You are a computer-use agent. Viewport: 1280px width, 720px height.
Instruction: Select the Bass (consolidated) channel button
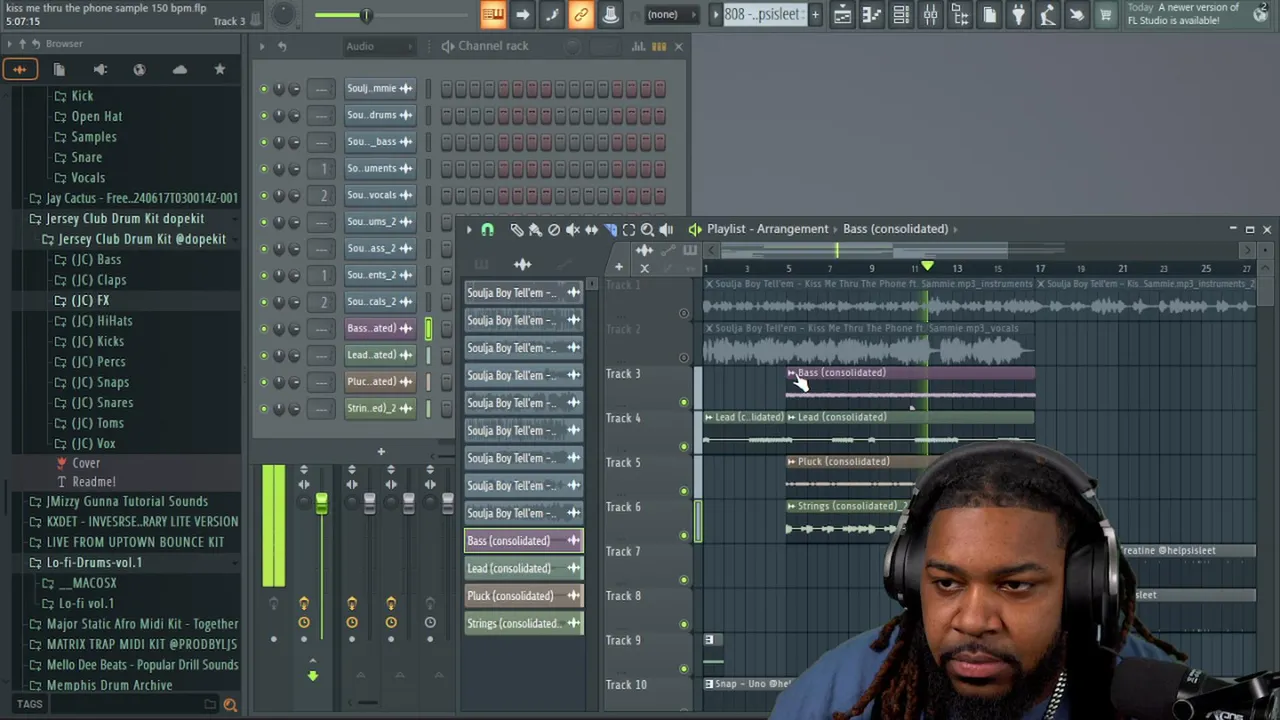pyautogui.click(x=379, y=328)
